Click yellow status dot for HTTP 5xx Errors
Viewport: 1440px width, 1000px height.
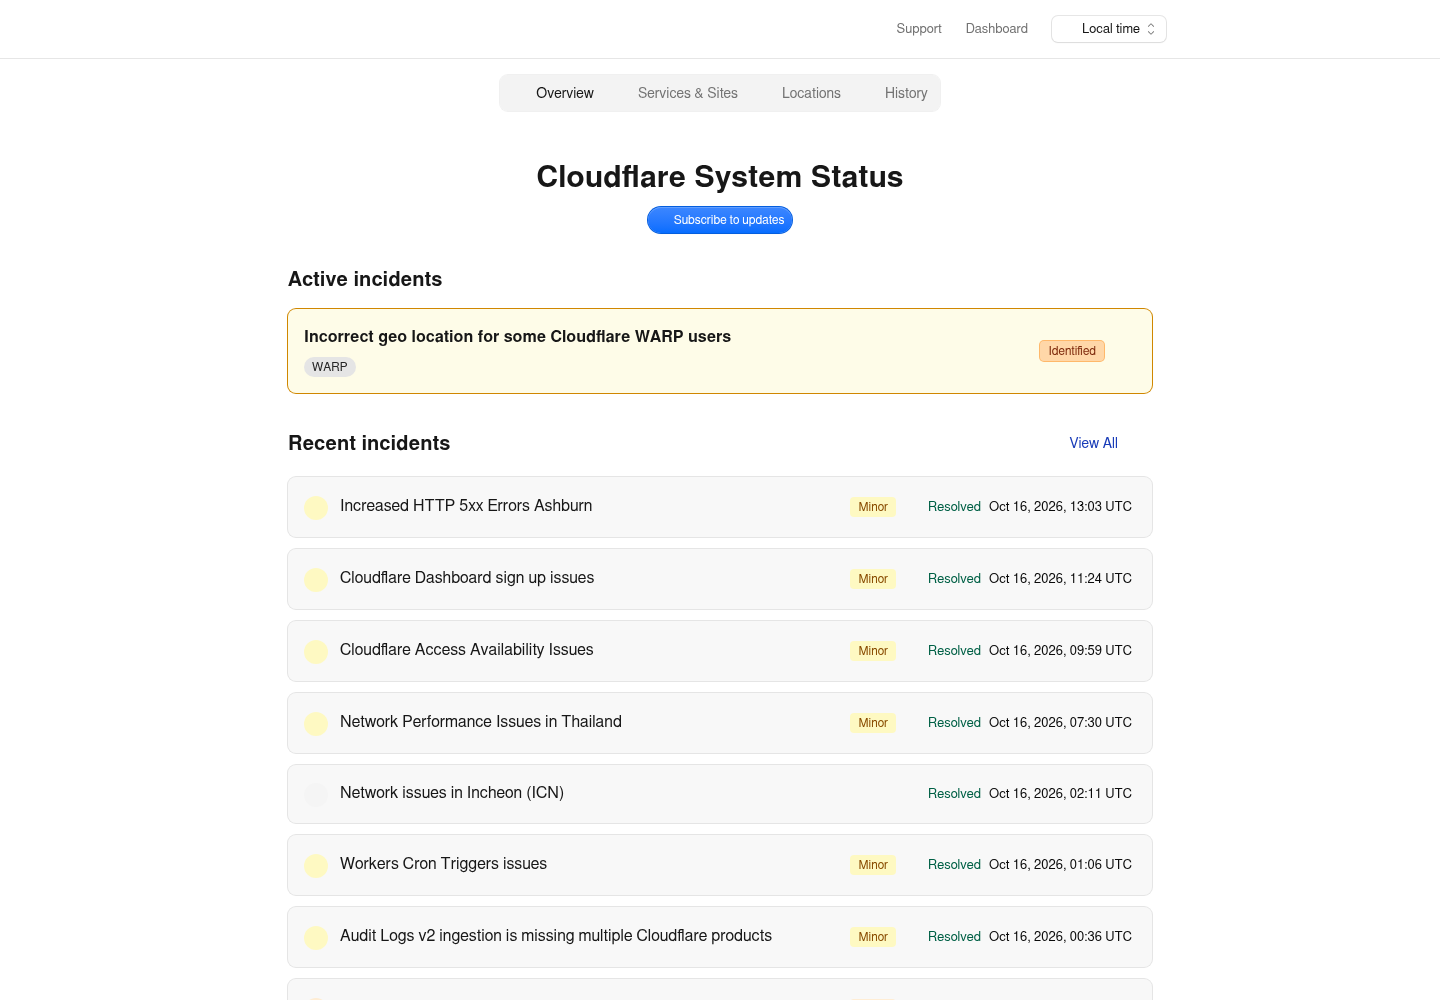316,508
